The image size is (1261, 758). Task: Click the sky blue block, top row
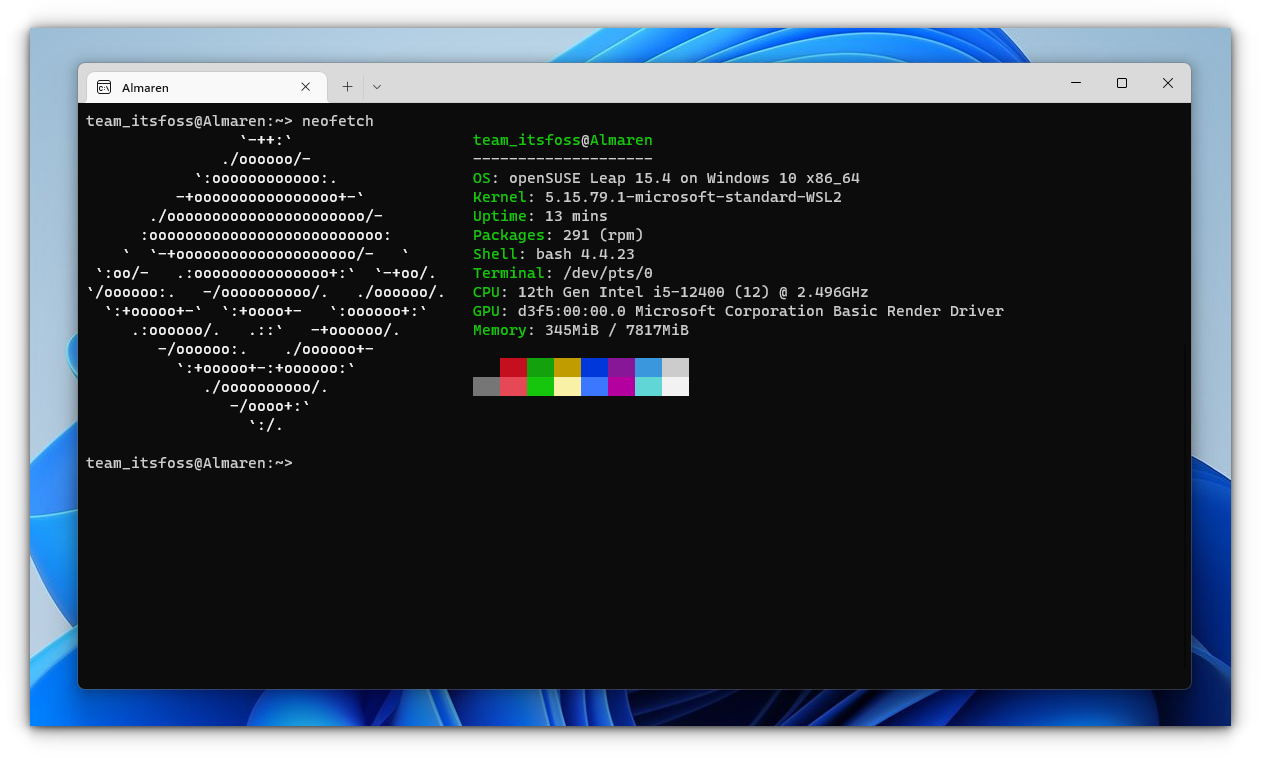648,367
